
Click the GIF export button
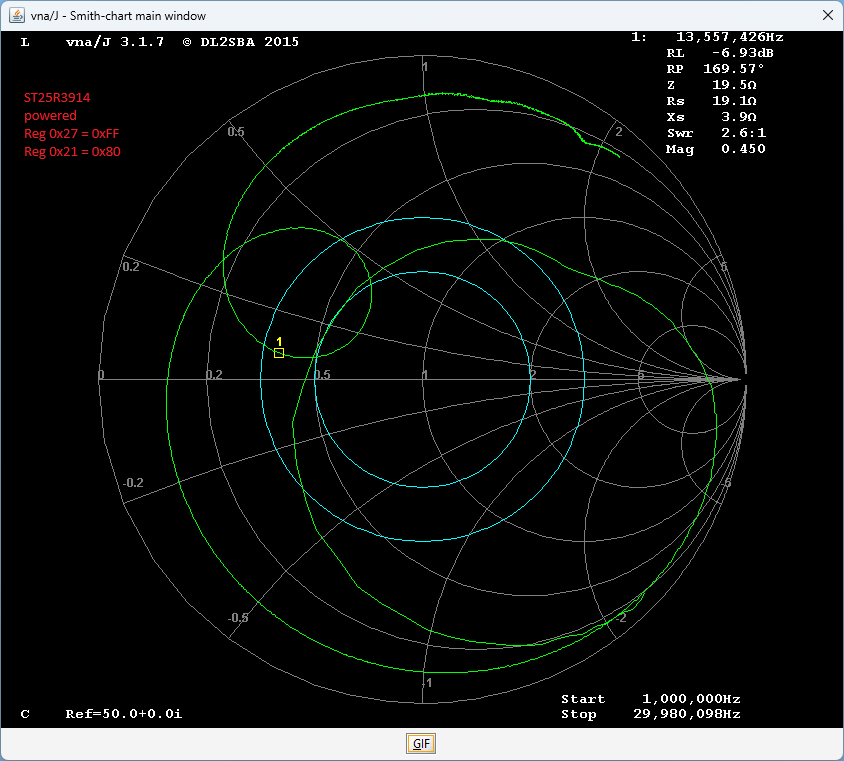[x=420, y=743]
